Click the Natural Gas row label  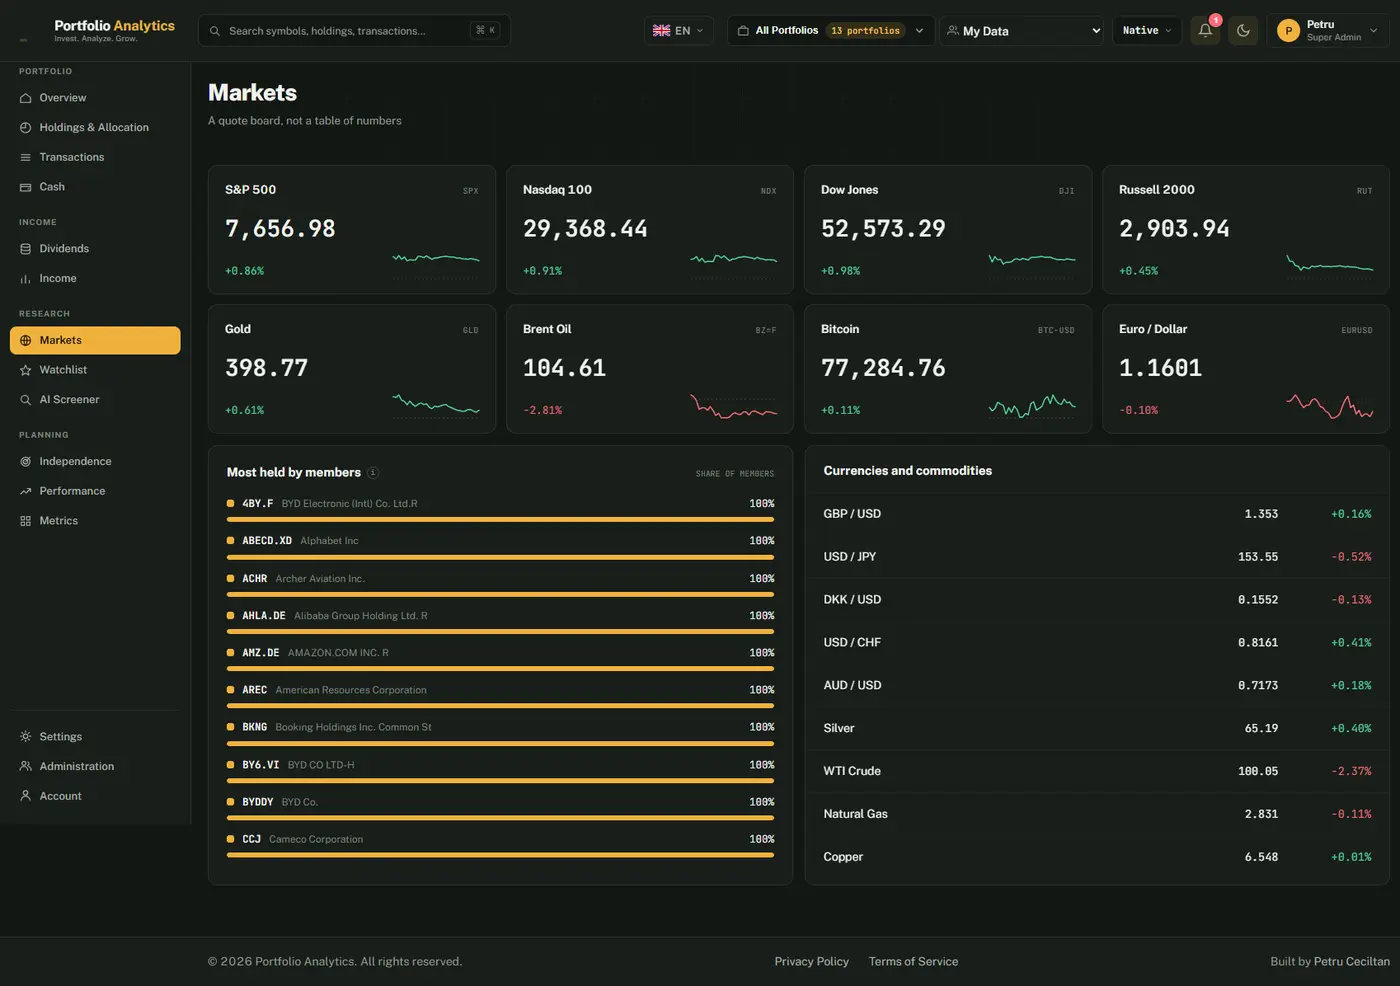click(x=855, y=814)
